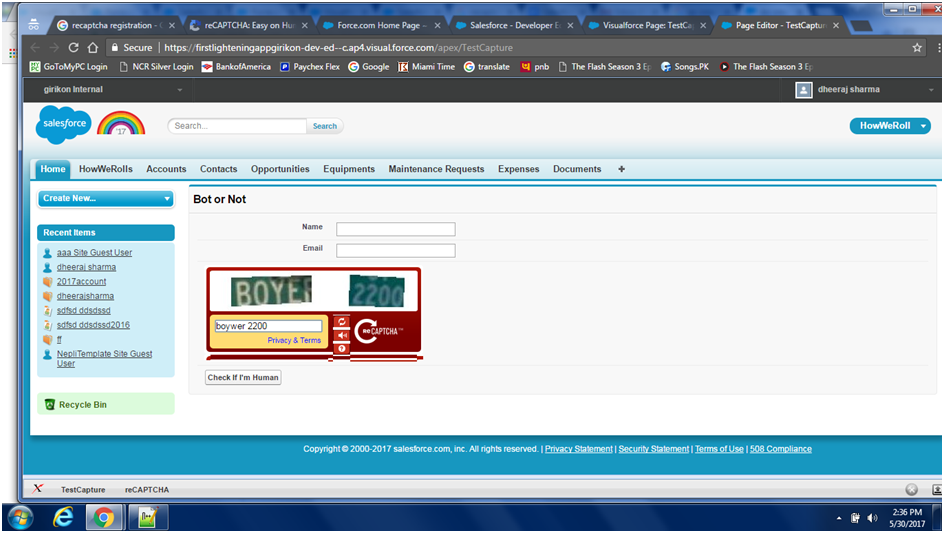Open the Accounts tab

166,169
